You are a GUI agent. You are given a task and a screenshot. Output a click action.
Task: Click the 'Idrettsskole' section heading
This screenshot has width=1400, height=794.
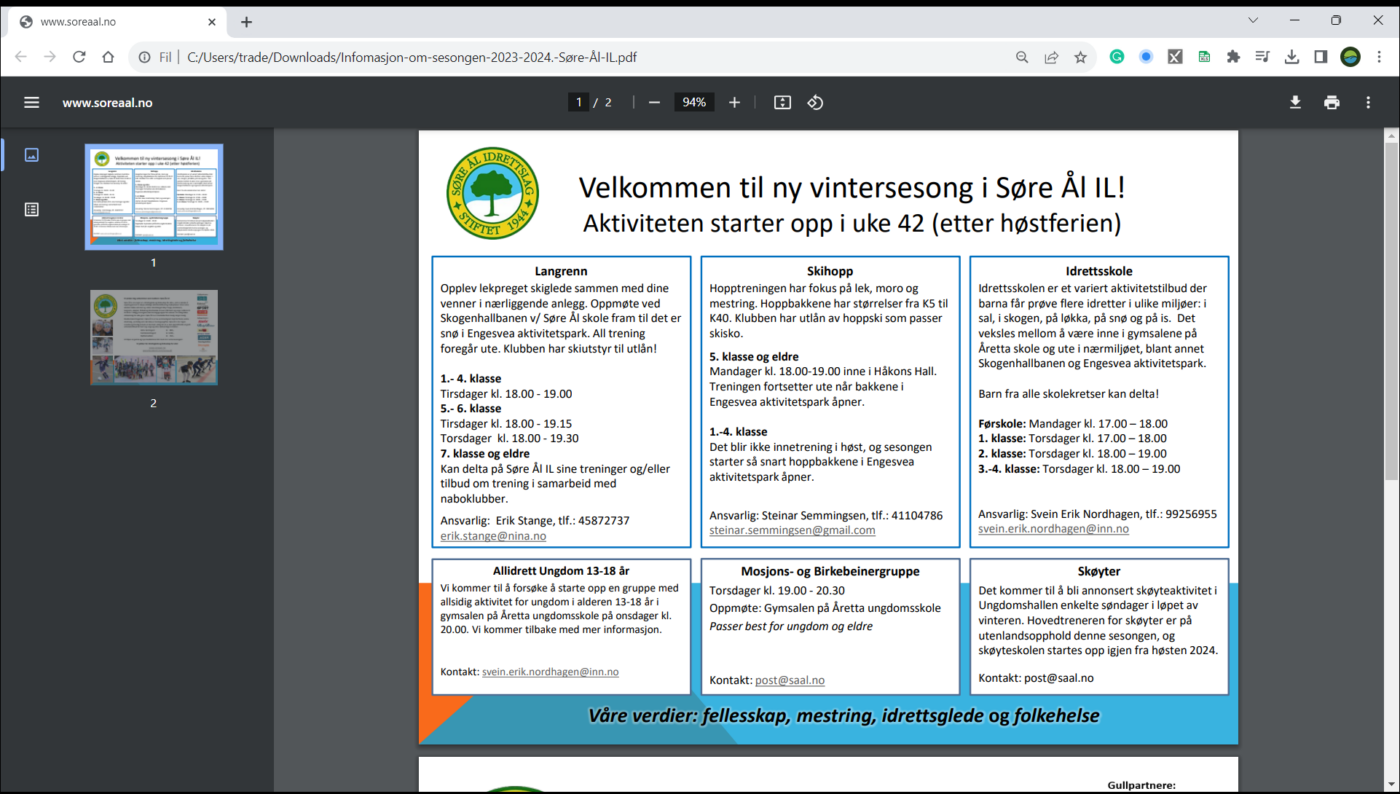coord(1099,271)
